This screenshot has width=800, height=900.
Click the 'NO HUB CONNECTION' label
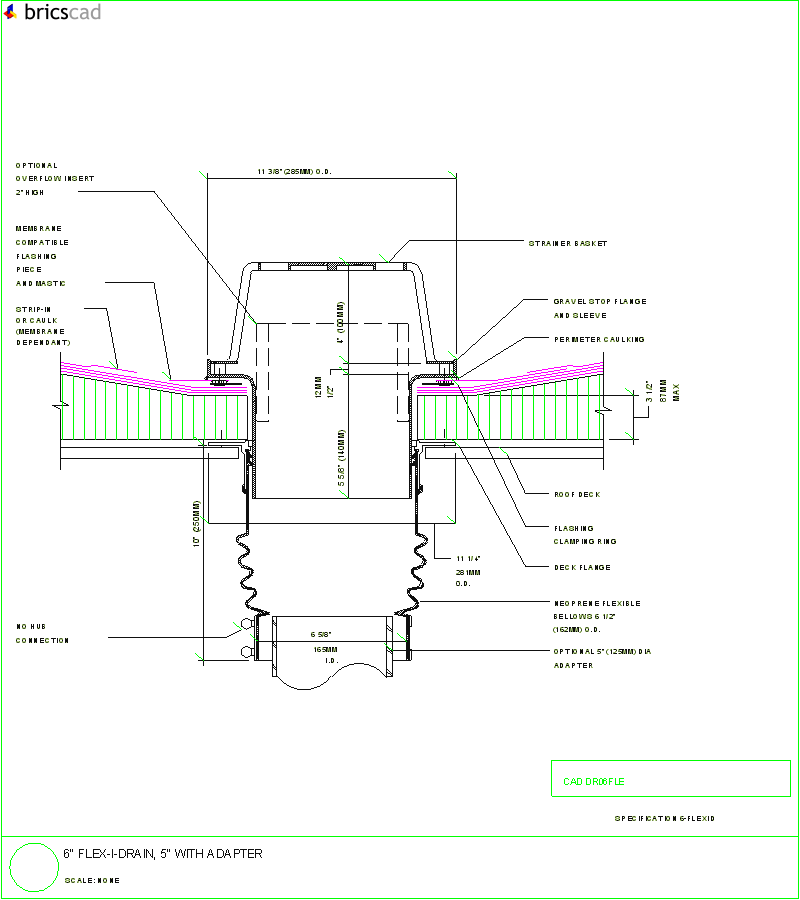coord(42,633)
